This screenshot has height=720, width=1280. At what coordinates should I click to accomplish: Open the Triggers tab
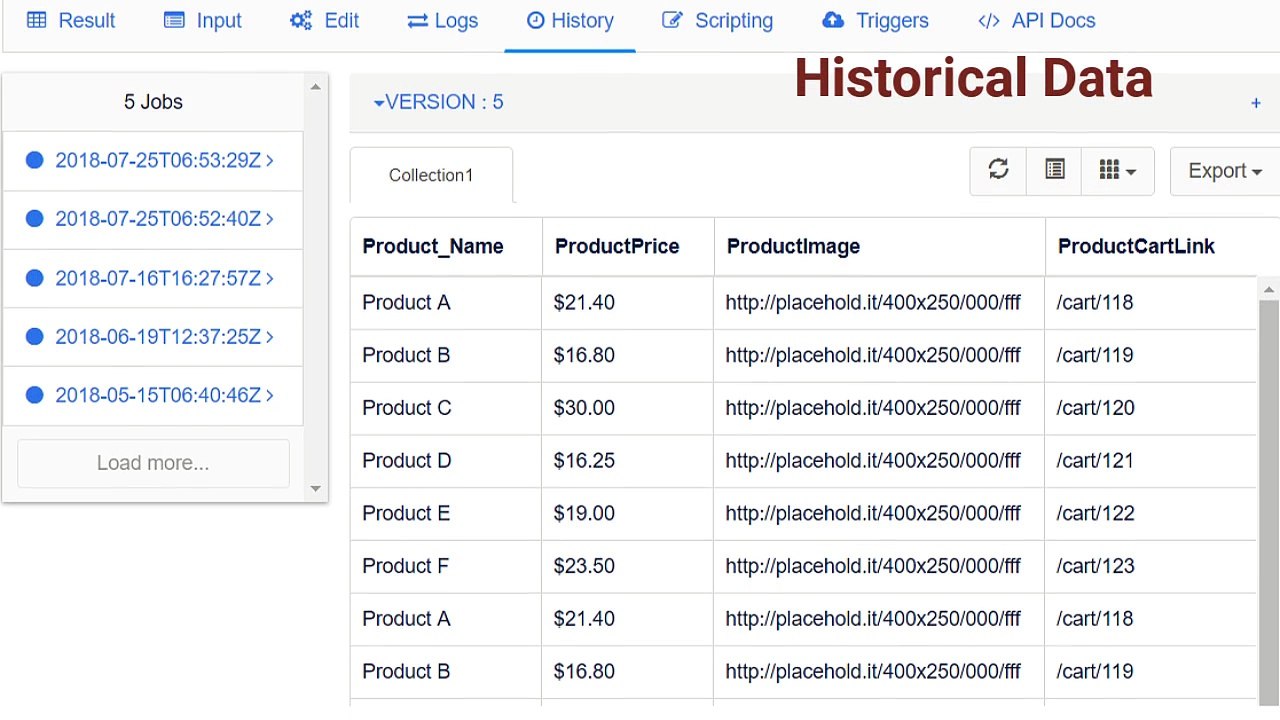[875, 21]
